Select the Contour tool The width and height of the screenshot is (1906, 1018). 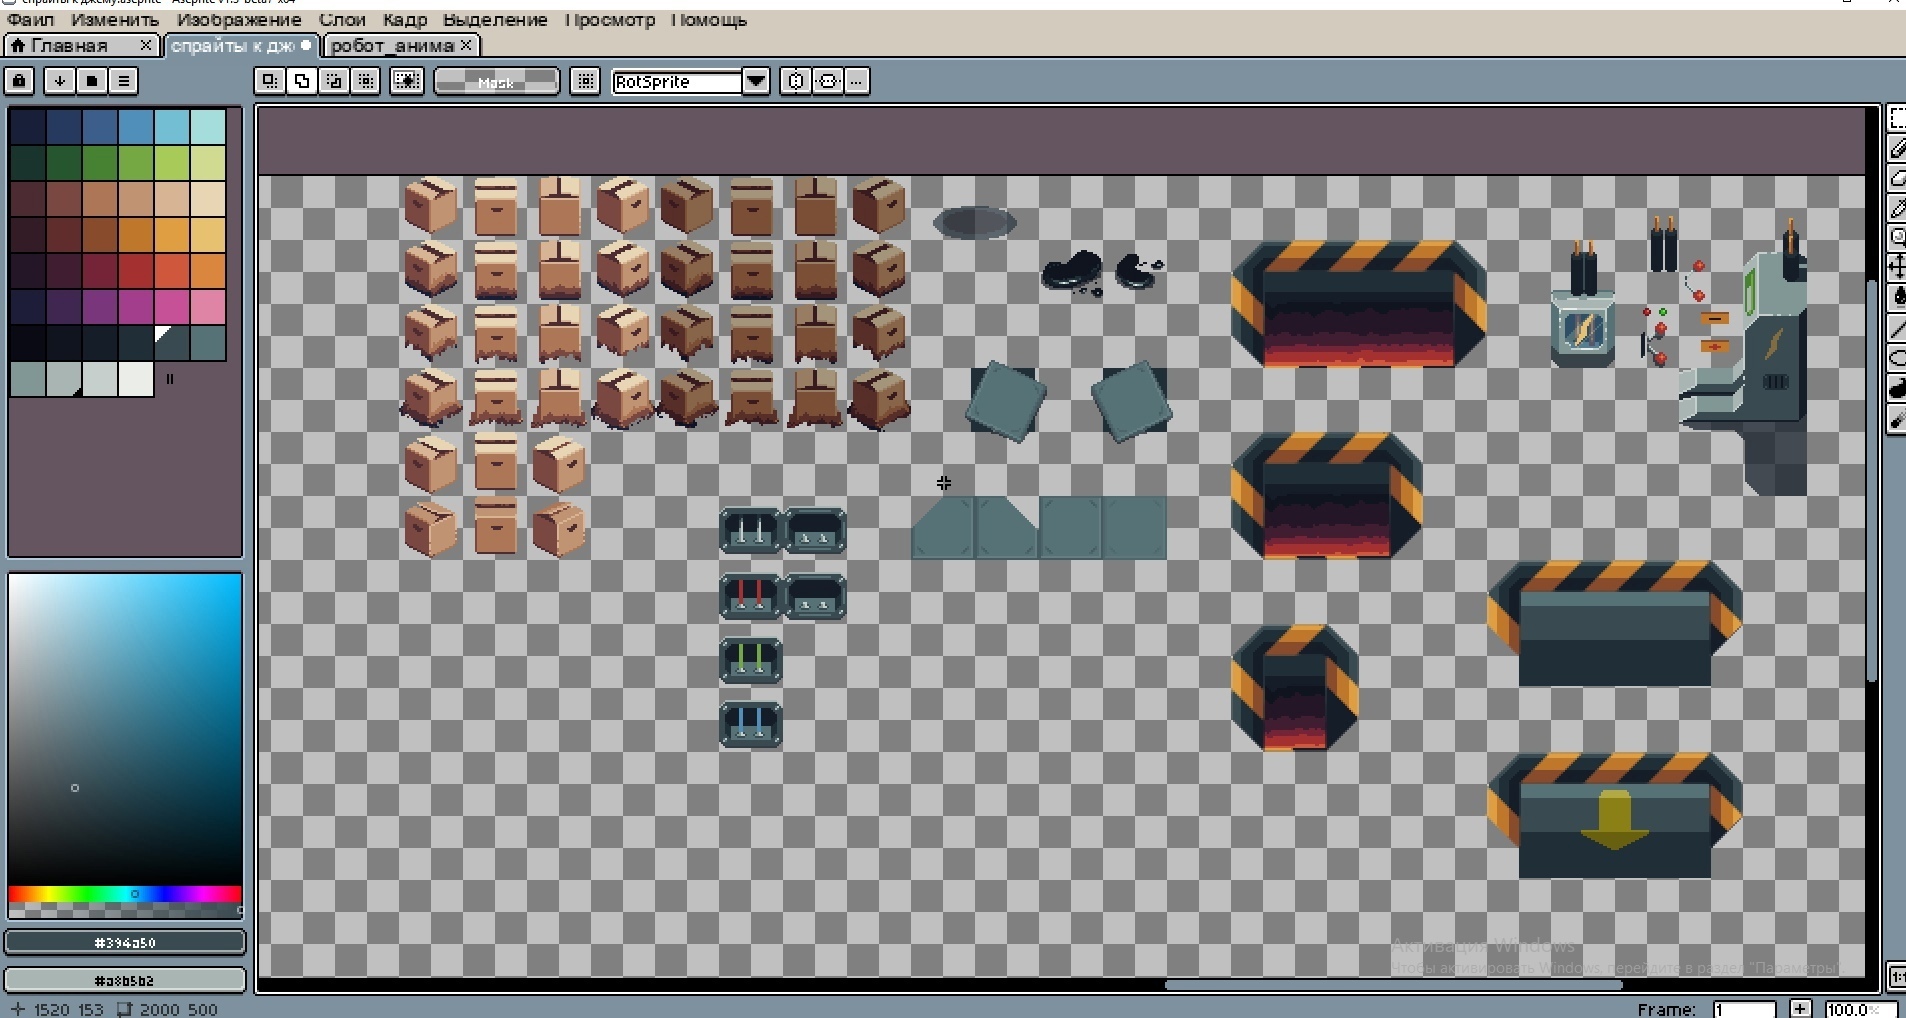[x=1896, y=389]
